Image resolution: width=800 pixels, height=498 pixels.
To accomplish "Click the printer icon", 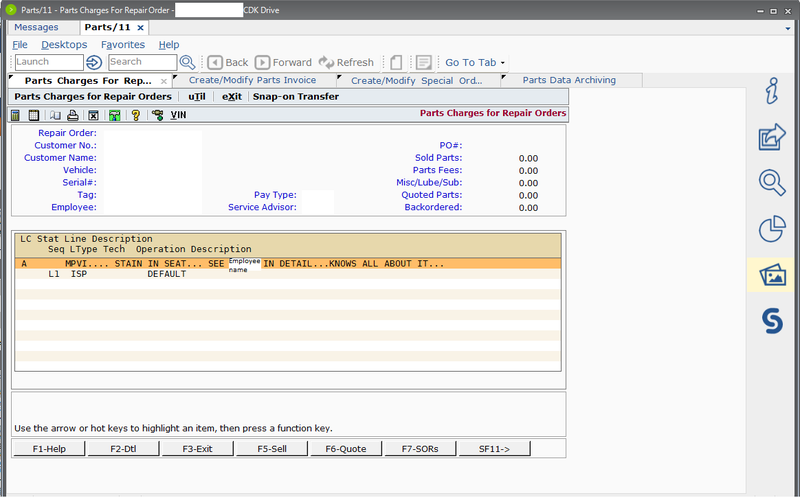I will (73, 115).
